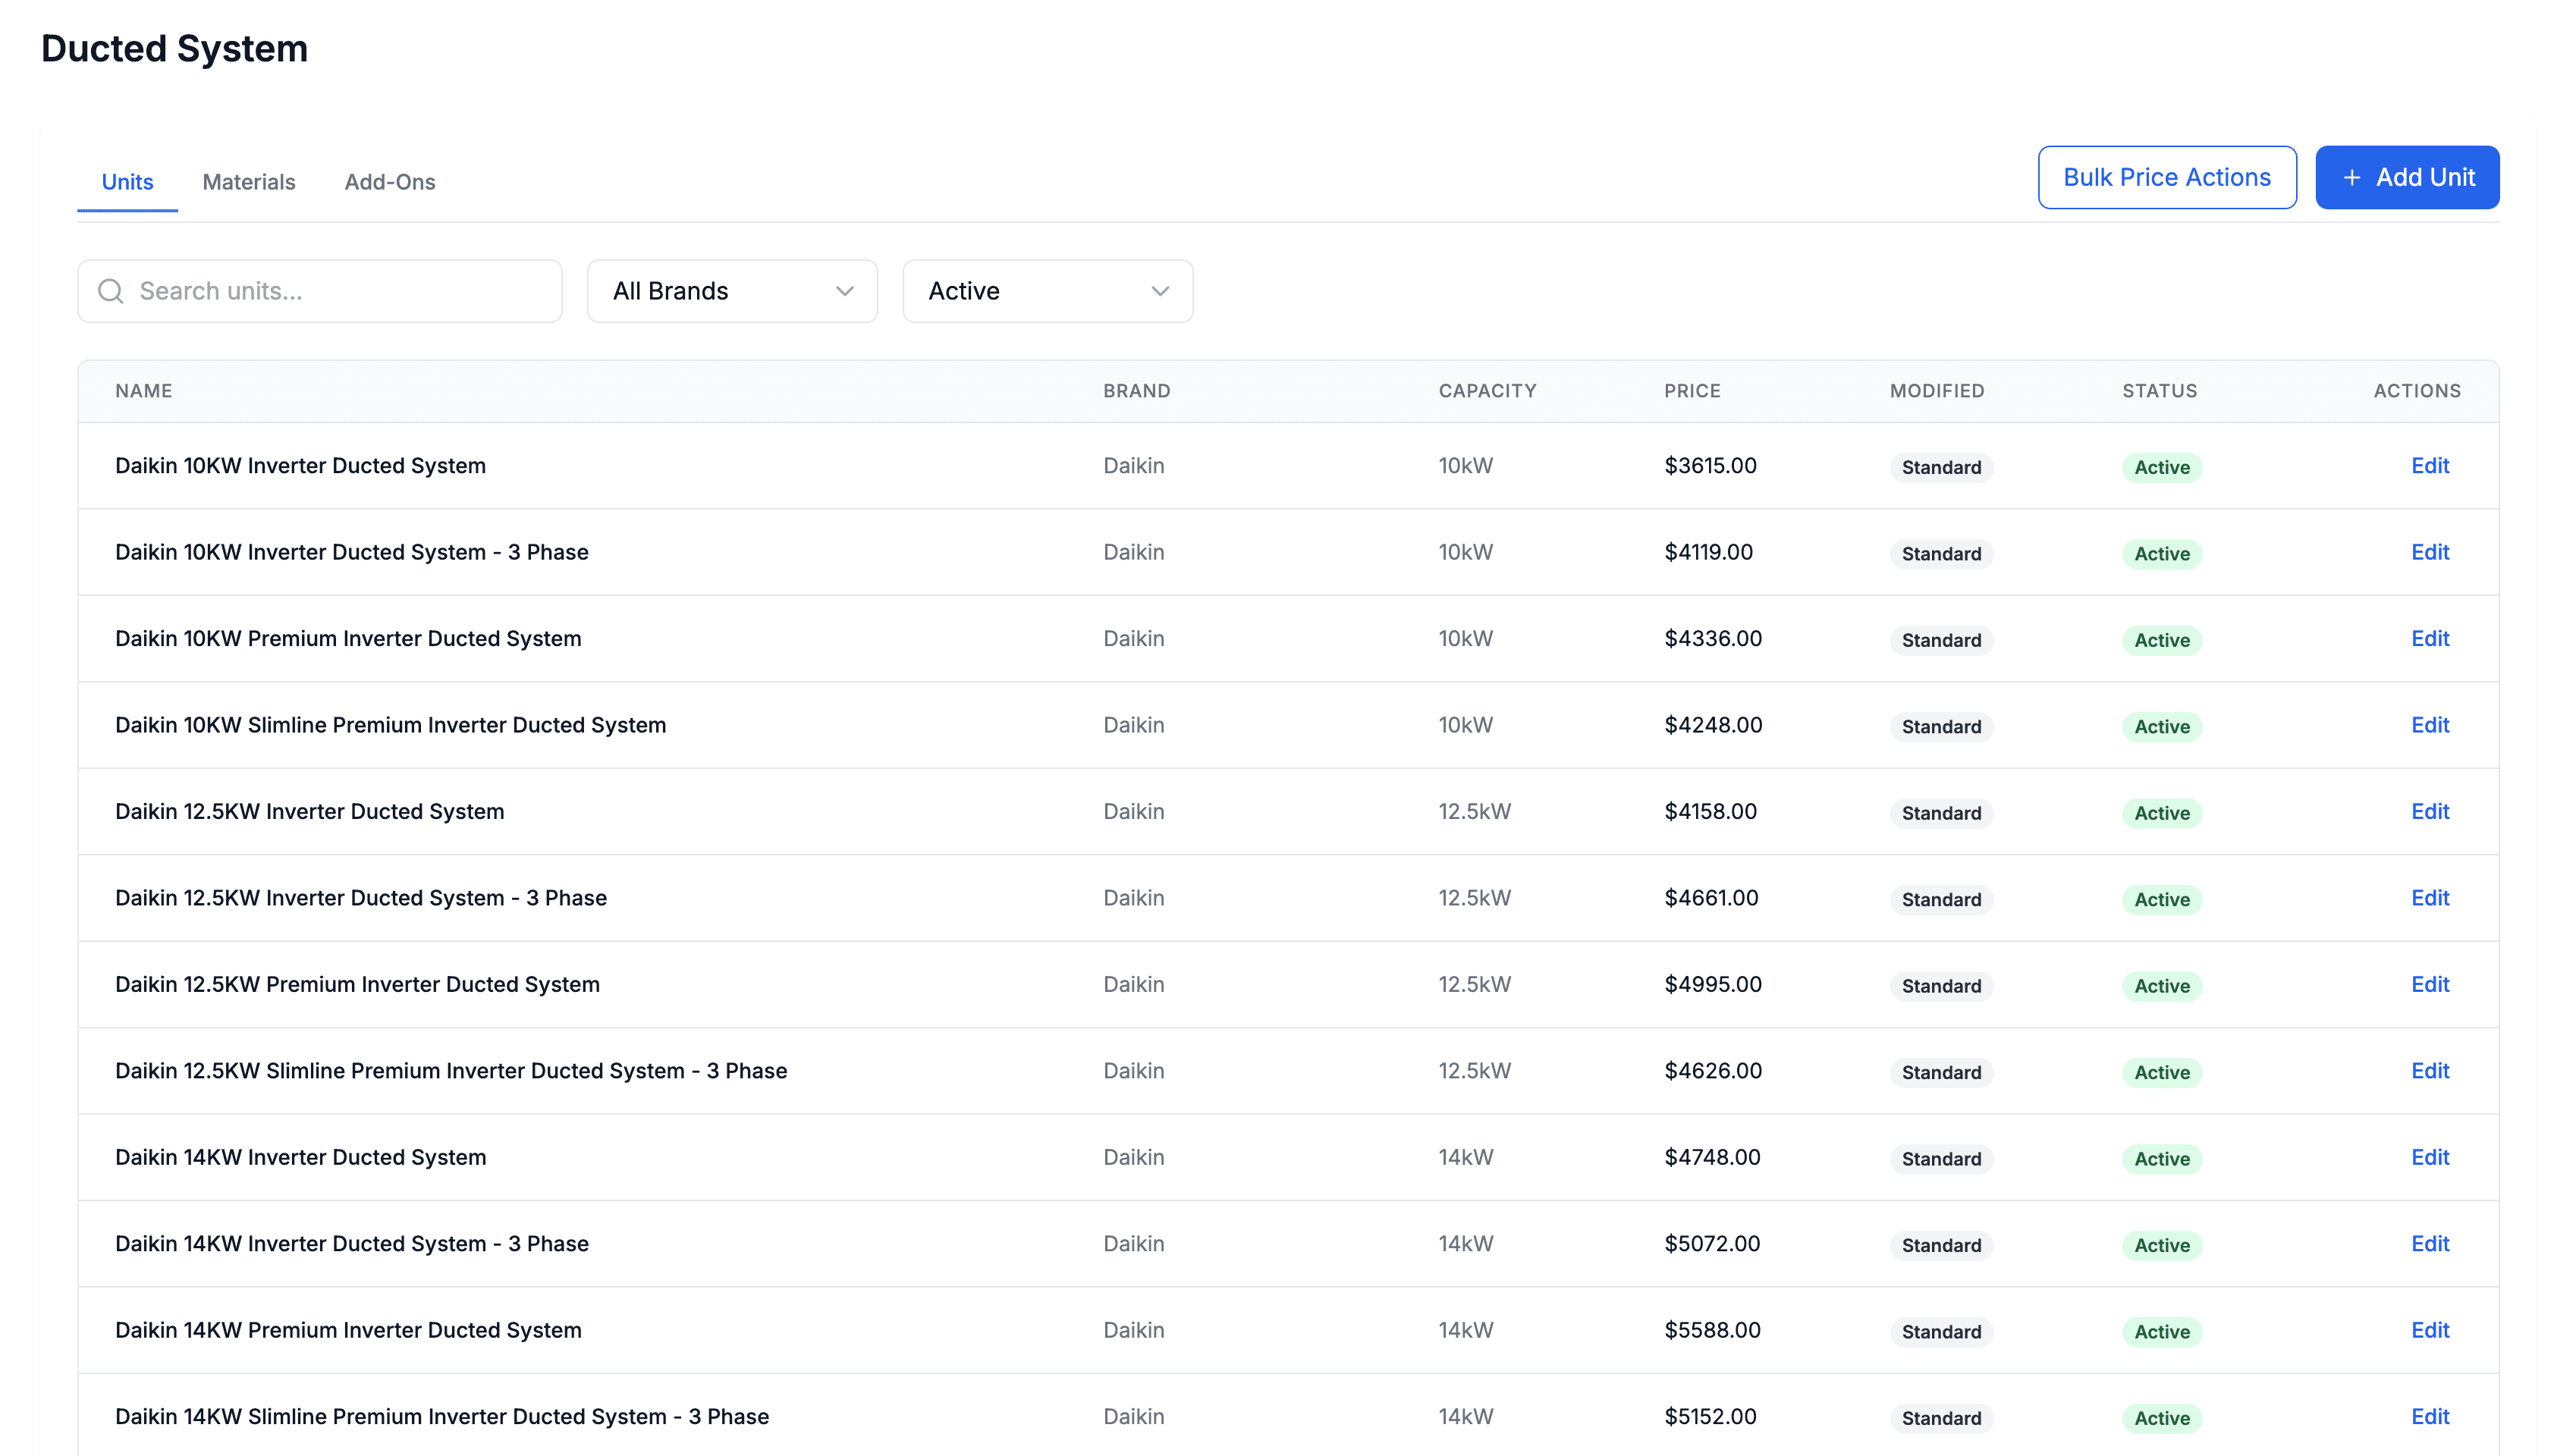
Task: Focus the Search units input field
Action: coord(340,291)
